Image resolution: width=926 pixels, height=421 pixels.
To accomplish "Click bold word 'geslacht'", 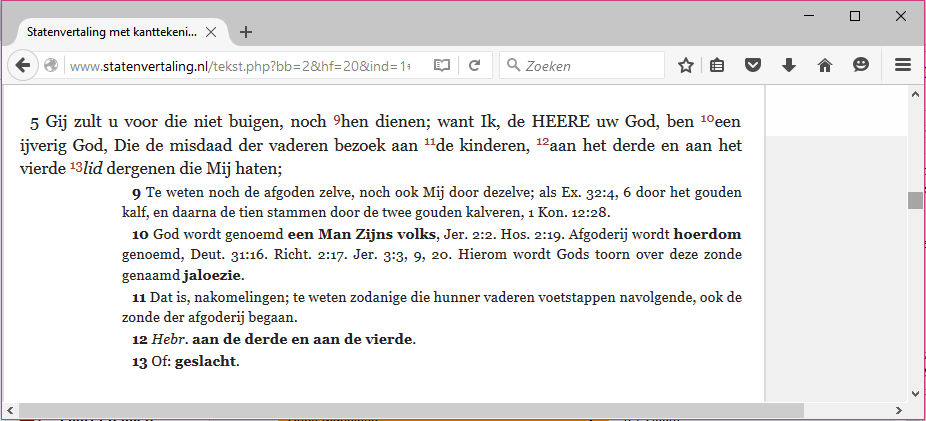I will click(206, 362).
